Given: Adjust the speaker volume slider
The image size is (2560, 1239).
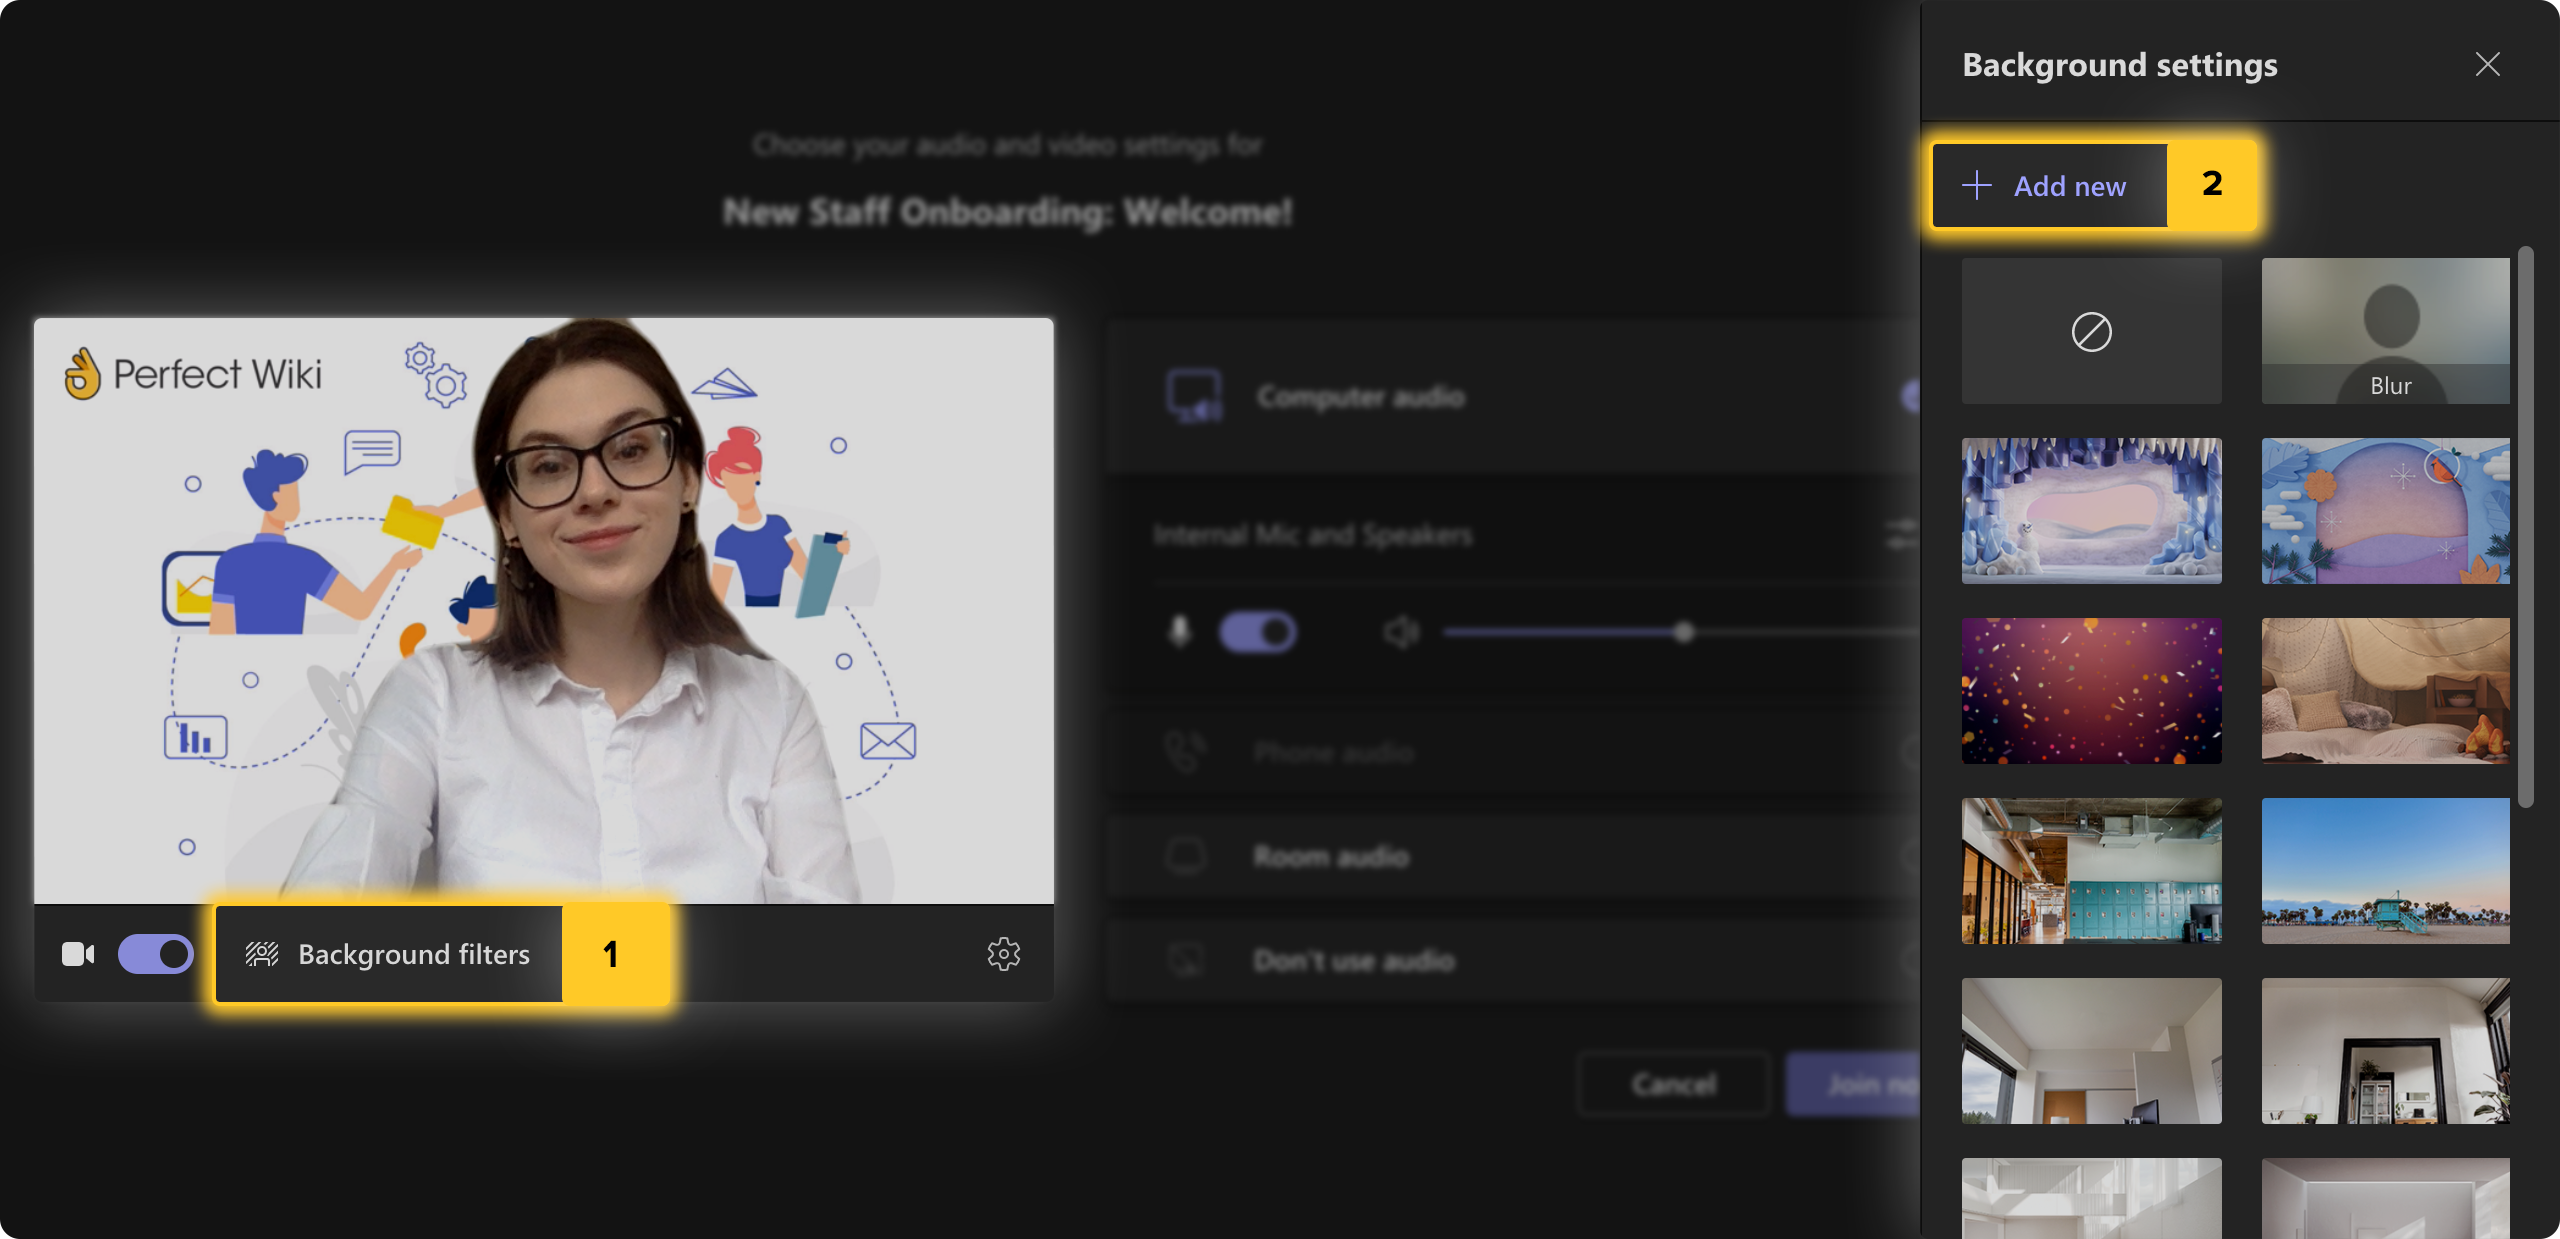Looking at the screenshot, I should click(1680, 632).
